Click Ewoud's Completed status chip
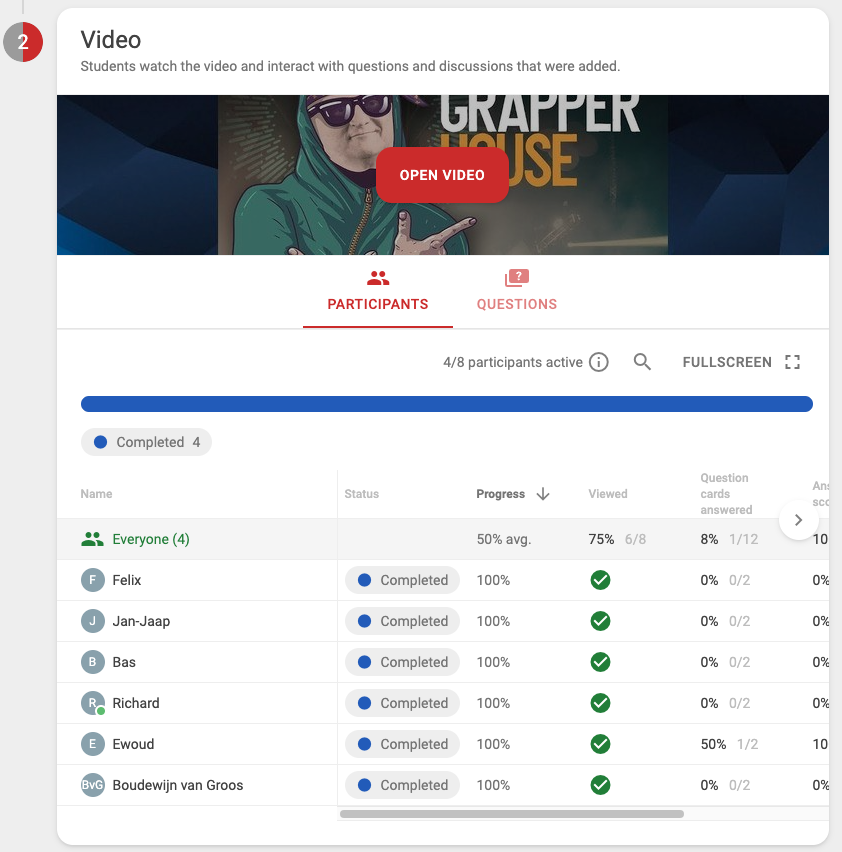The image size is (842, 852). 403,744
